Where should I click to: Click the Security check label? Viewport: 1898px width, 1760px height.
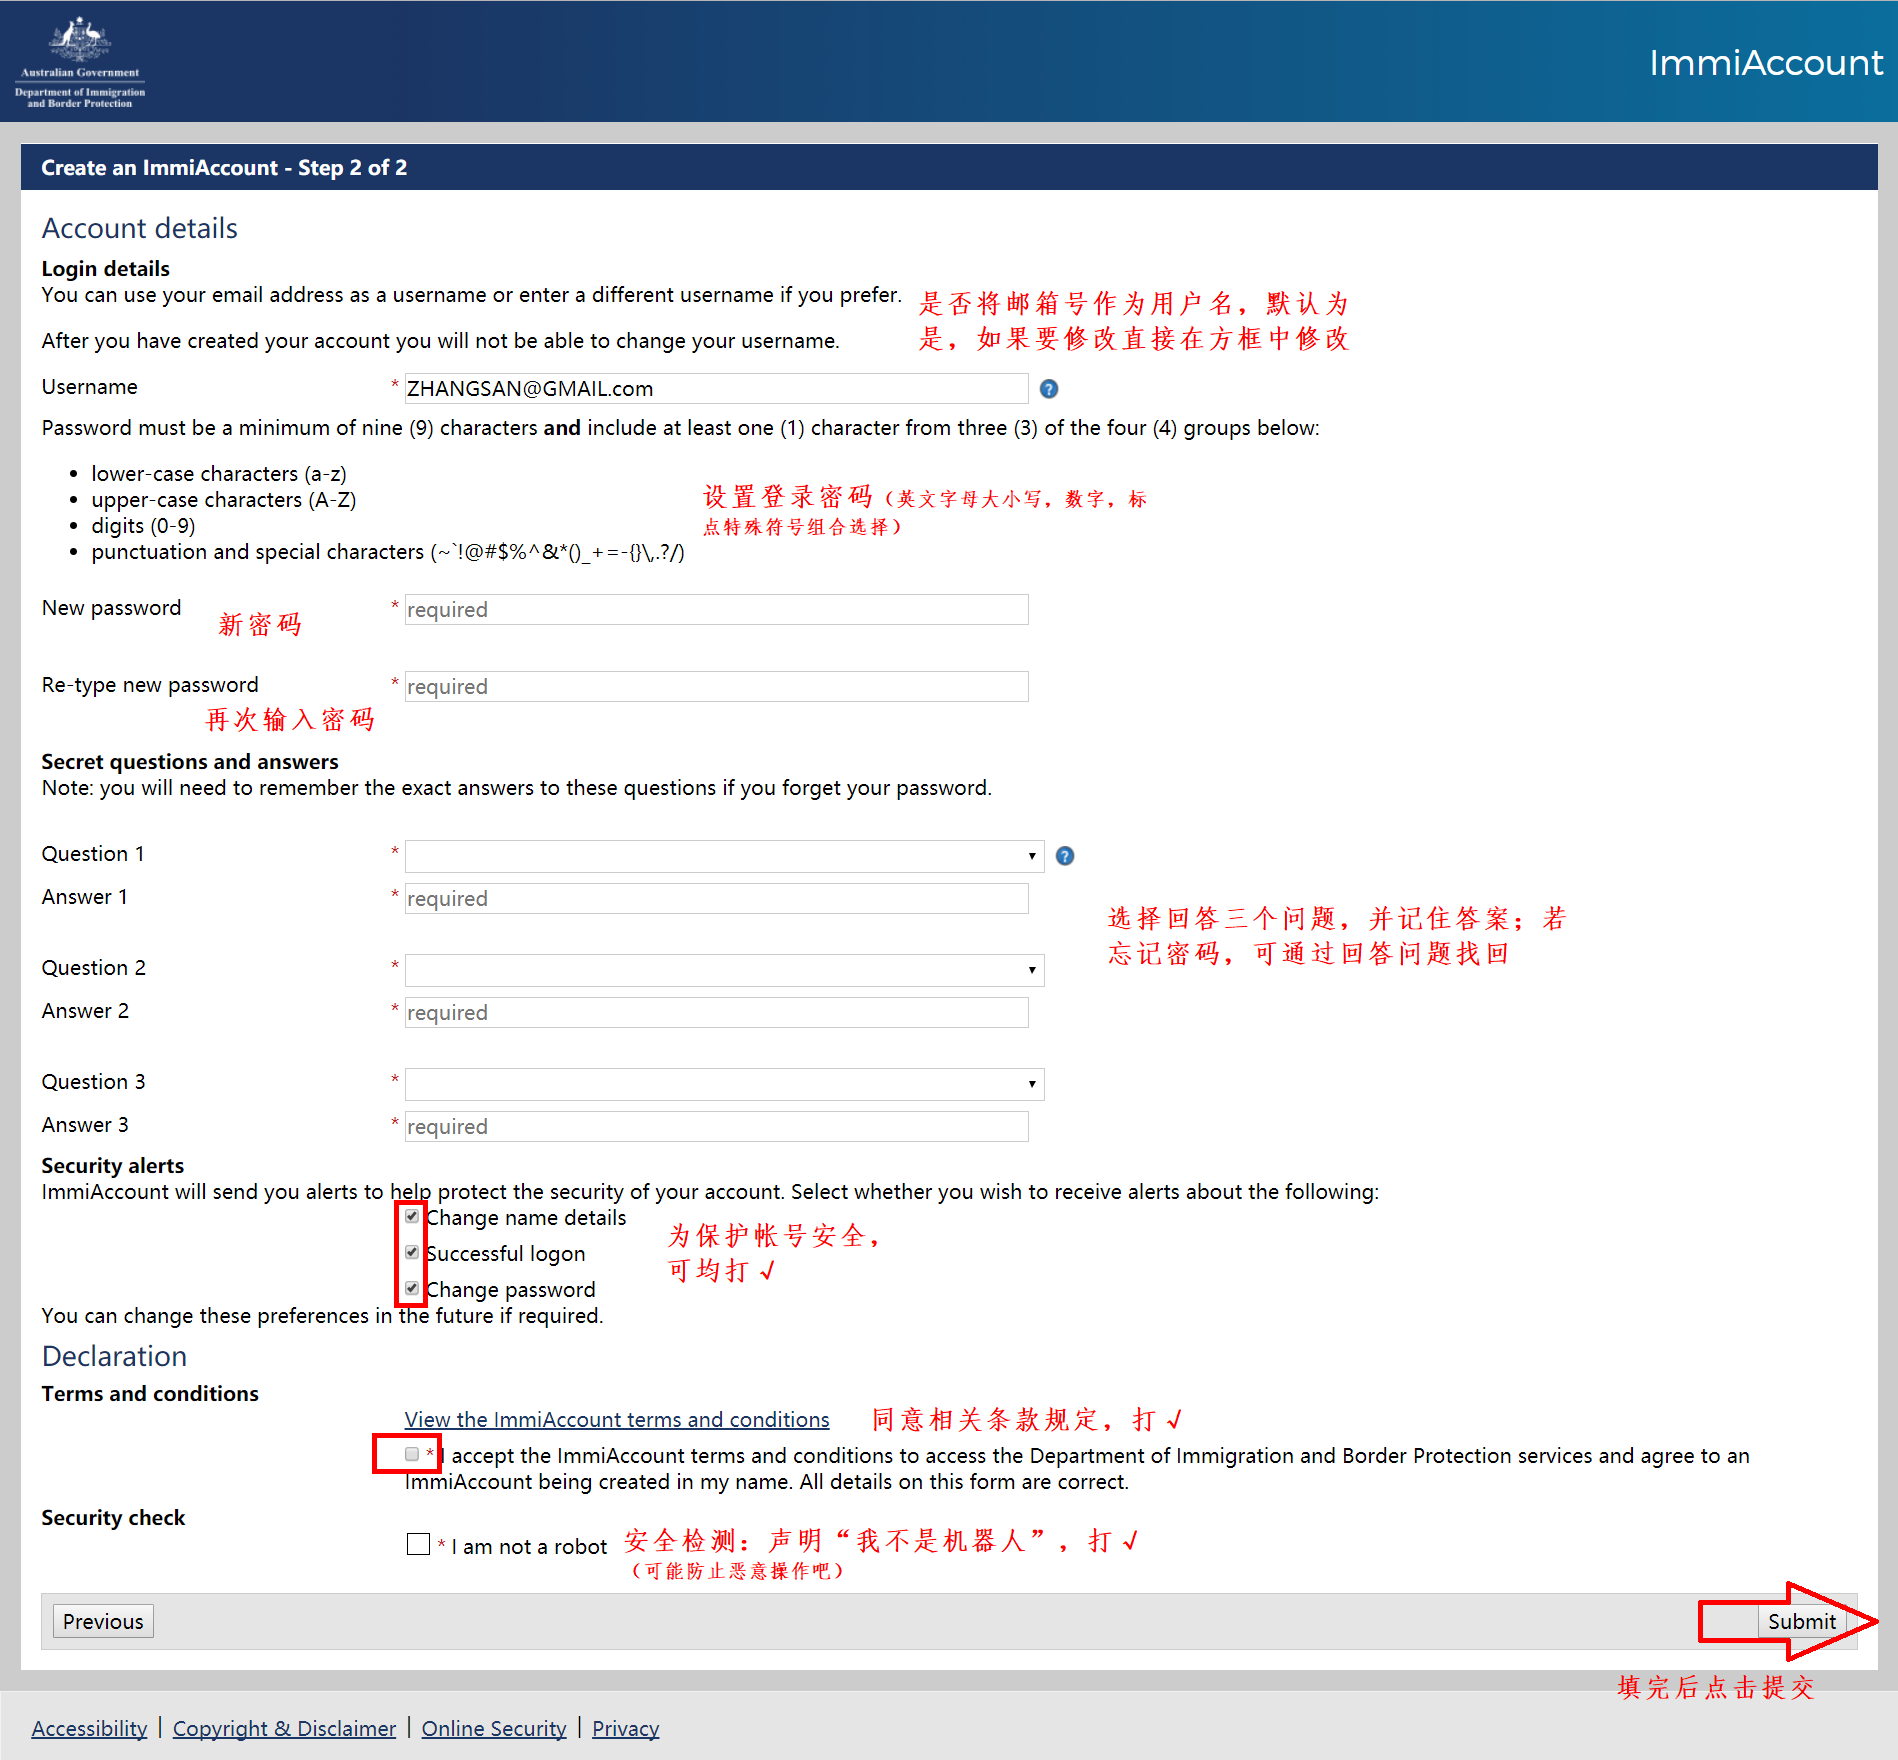pyautogui.click(x=113, y=1518)
